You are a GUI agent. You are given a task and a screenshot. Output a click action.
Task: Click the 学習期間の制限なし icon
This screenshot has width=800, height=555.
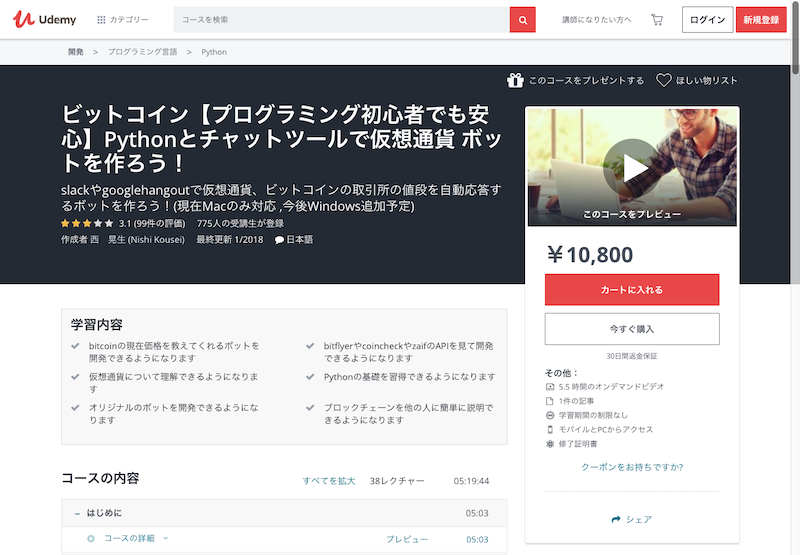pyautogui.click(x=550, y=415)
